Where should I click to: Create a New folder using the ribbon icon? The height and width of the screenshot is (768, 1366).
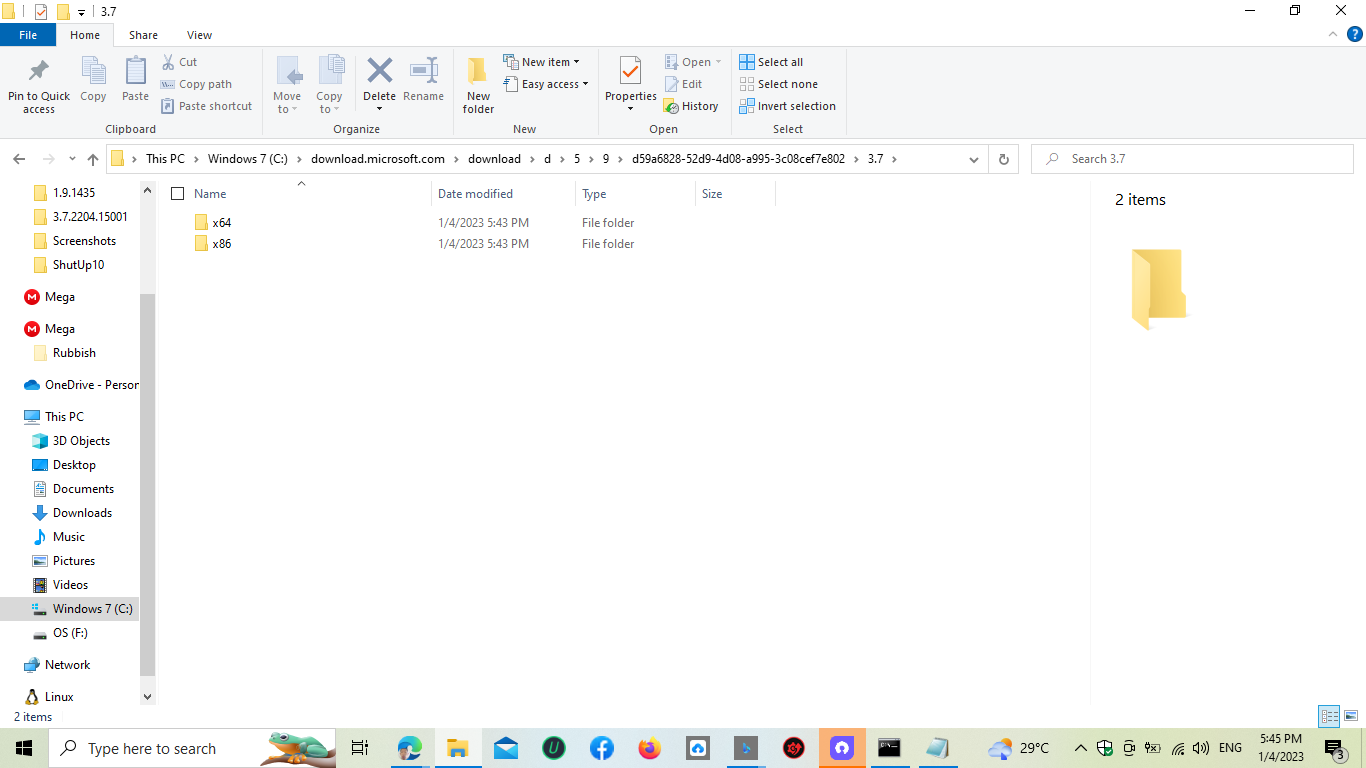point(477,84)
